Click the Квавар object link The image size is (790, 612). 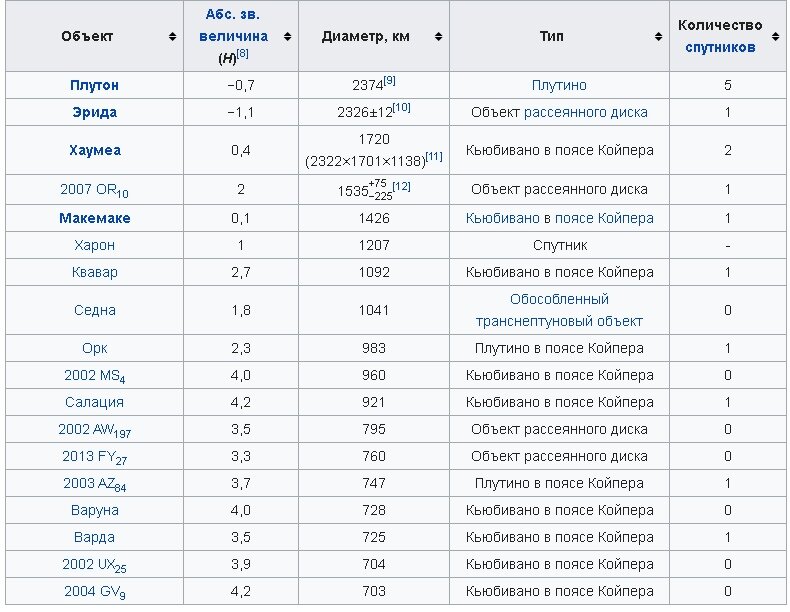[x=94, y=272]
